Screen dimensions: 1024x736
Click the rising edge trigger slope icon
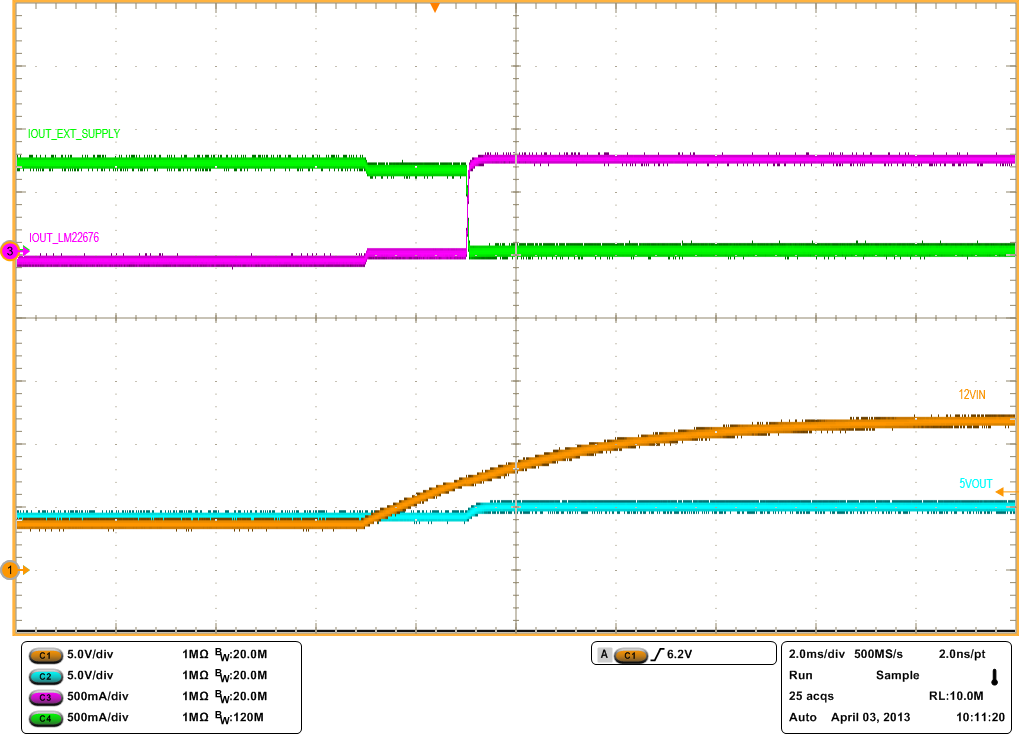[657, 654]
